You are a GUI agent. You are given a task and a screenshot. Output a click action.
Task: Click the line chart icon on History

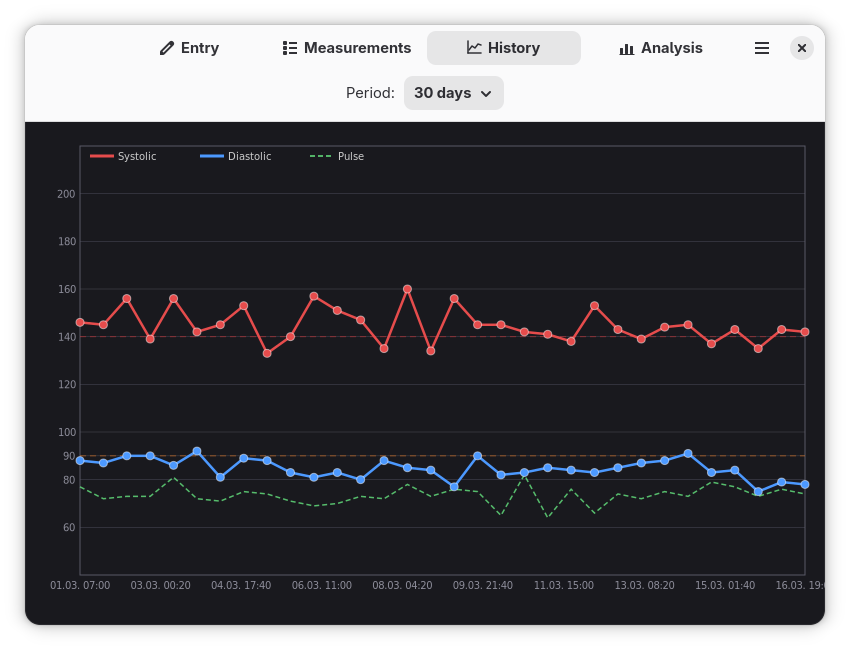click(x=474, y=48)
